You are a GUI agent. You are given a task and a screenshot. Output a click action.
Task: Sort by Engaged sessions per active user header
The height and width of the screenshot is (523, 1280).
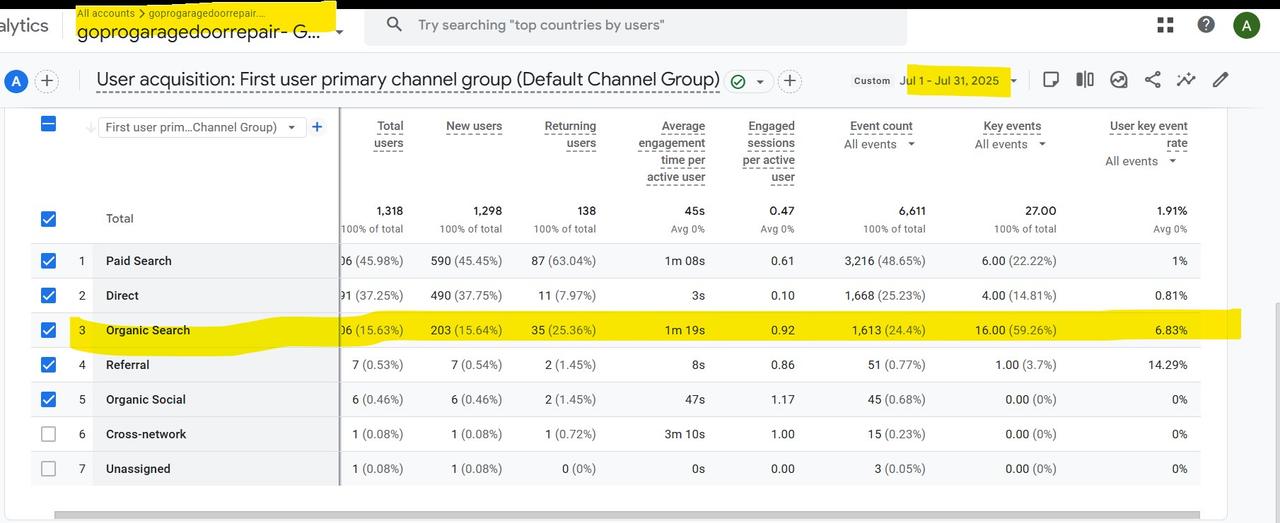[x=769, y=152]
